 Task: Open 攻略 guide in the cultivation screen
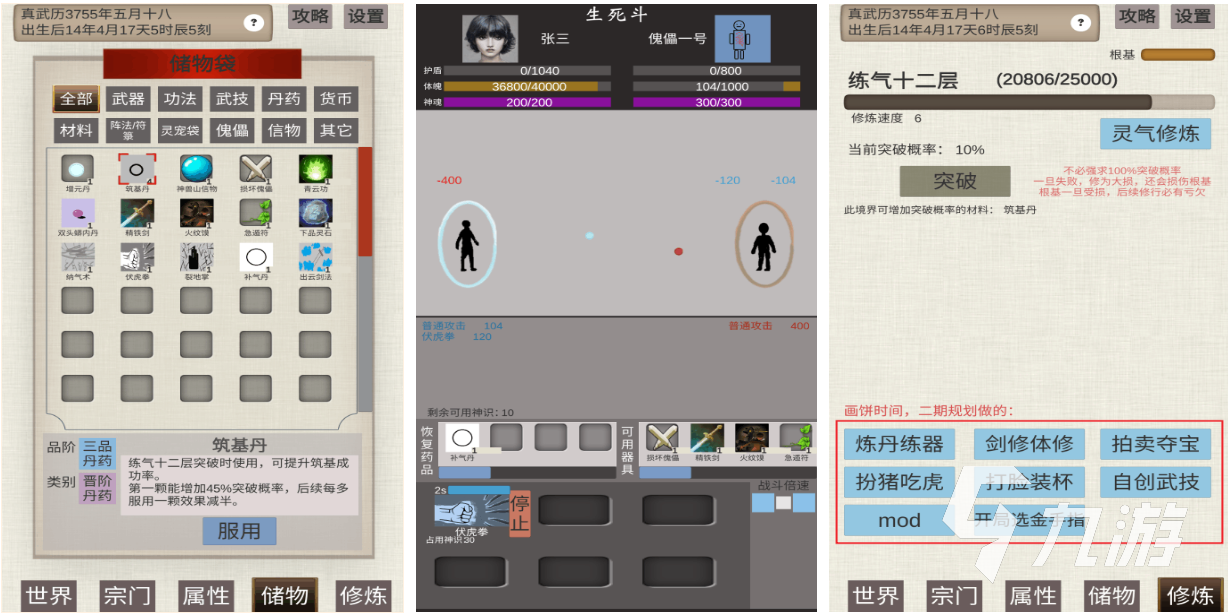(x=1137, y=16)
